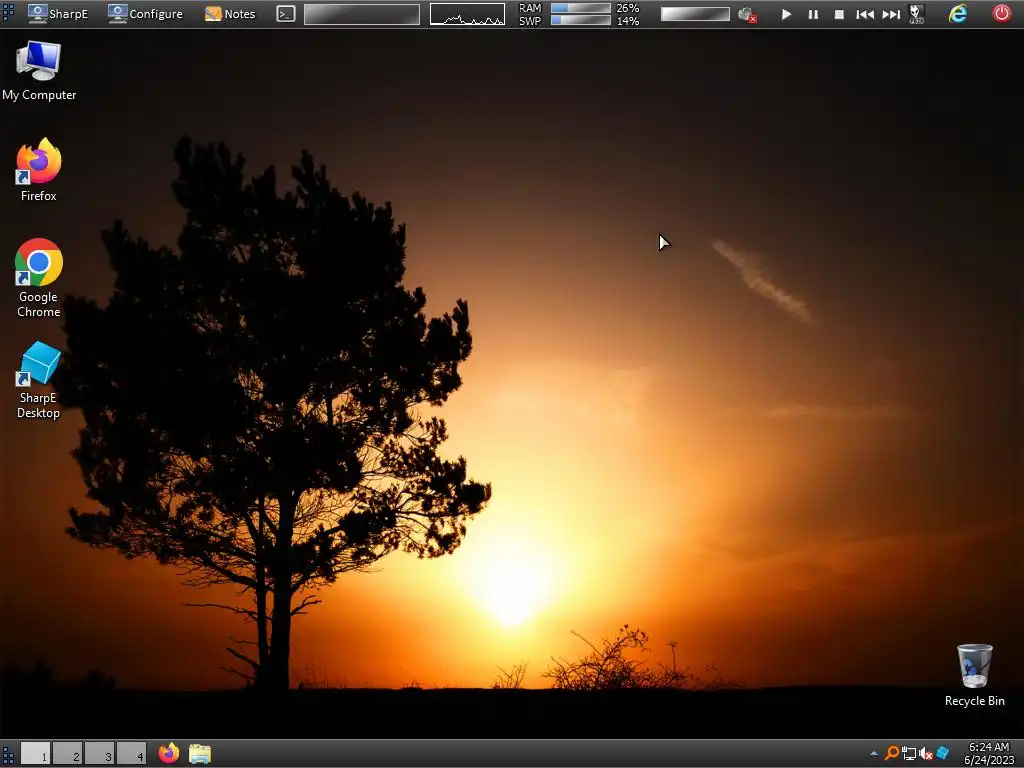
Task: Open the Configure menu
Action: 145,13
